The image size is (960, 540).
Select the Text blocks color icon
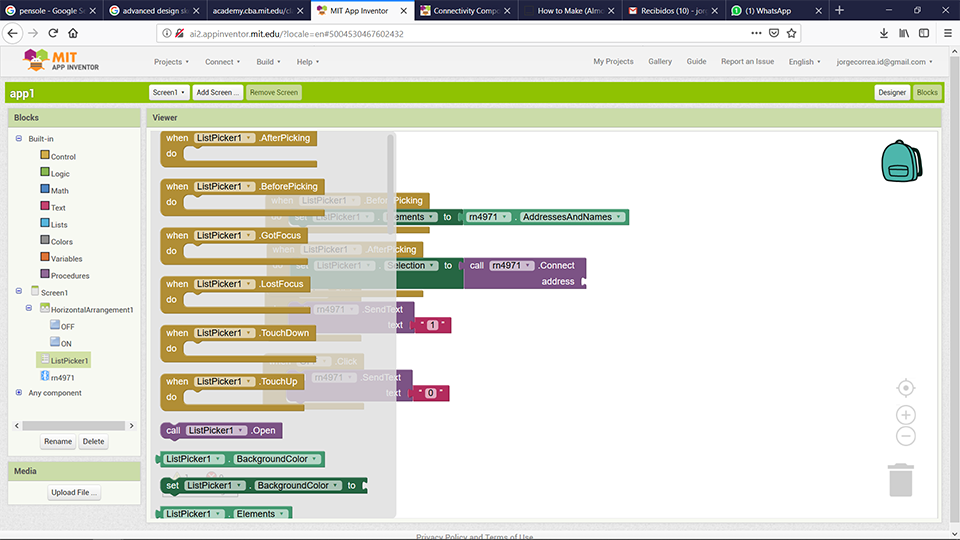pyautogui.click(x=45, y=206)
